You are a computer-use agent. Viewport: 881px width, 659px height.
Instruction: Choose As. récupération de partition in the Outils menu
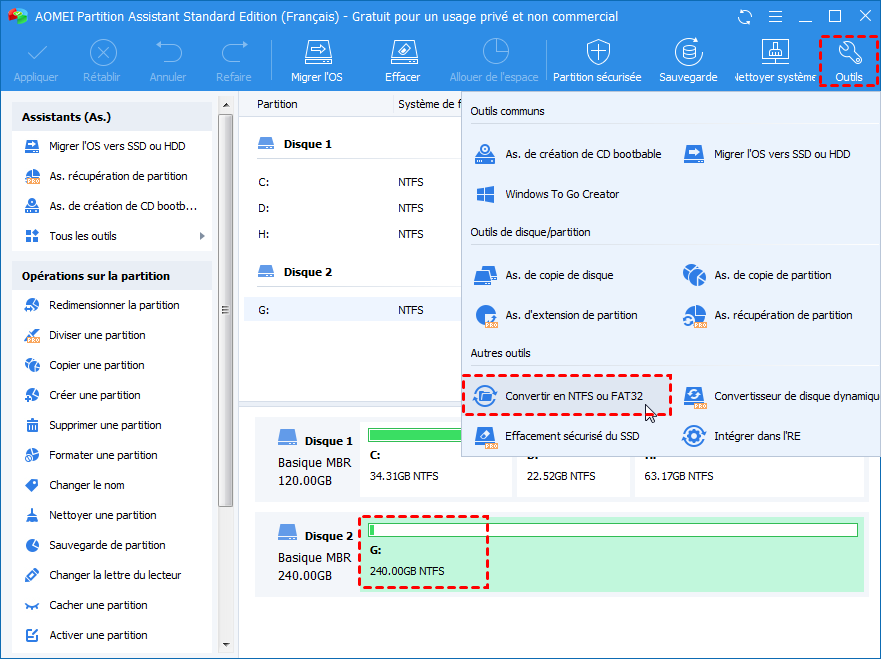point(768,315)
